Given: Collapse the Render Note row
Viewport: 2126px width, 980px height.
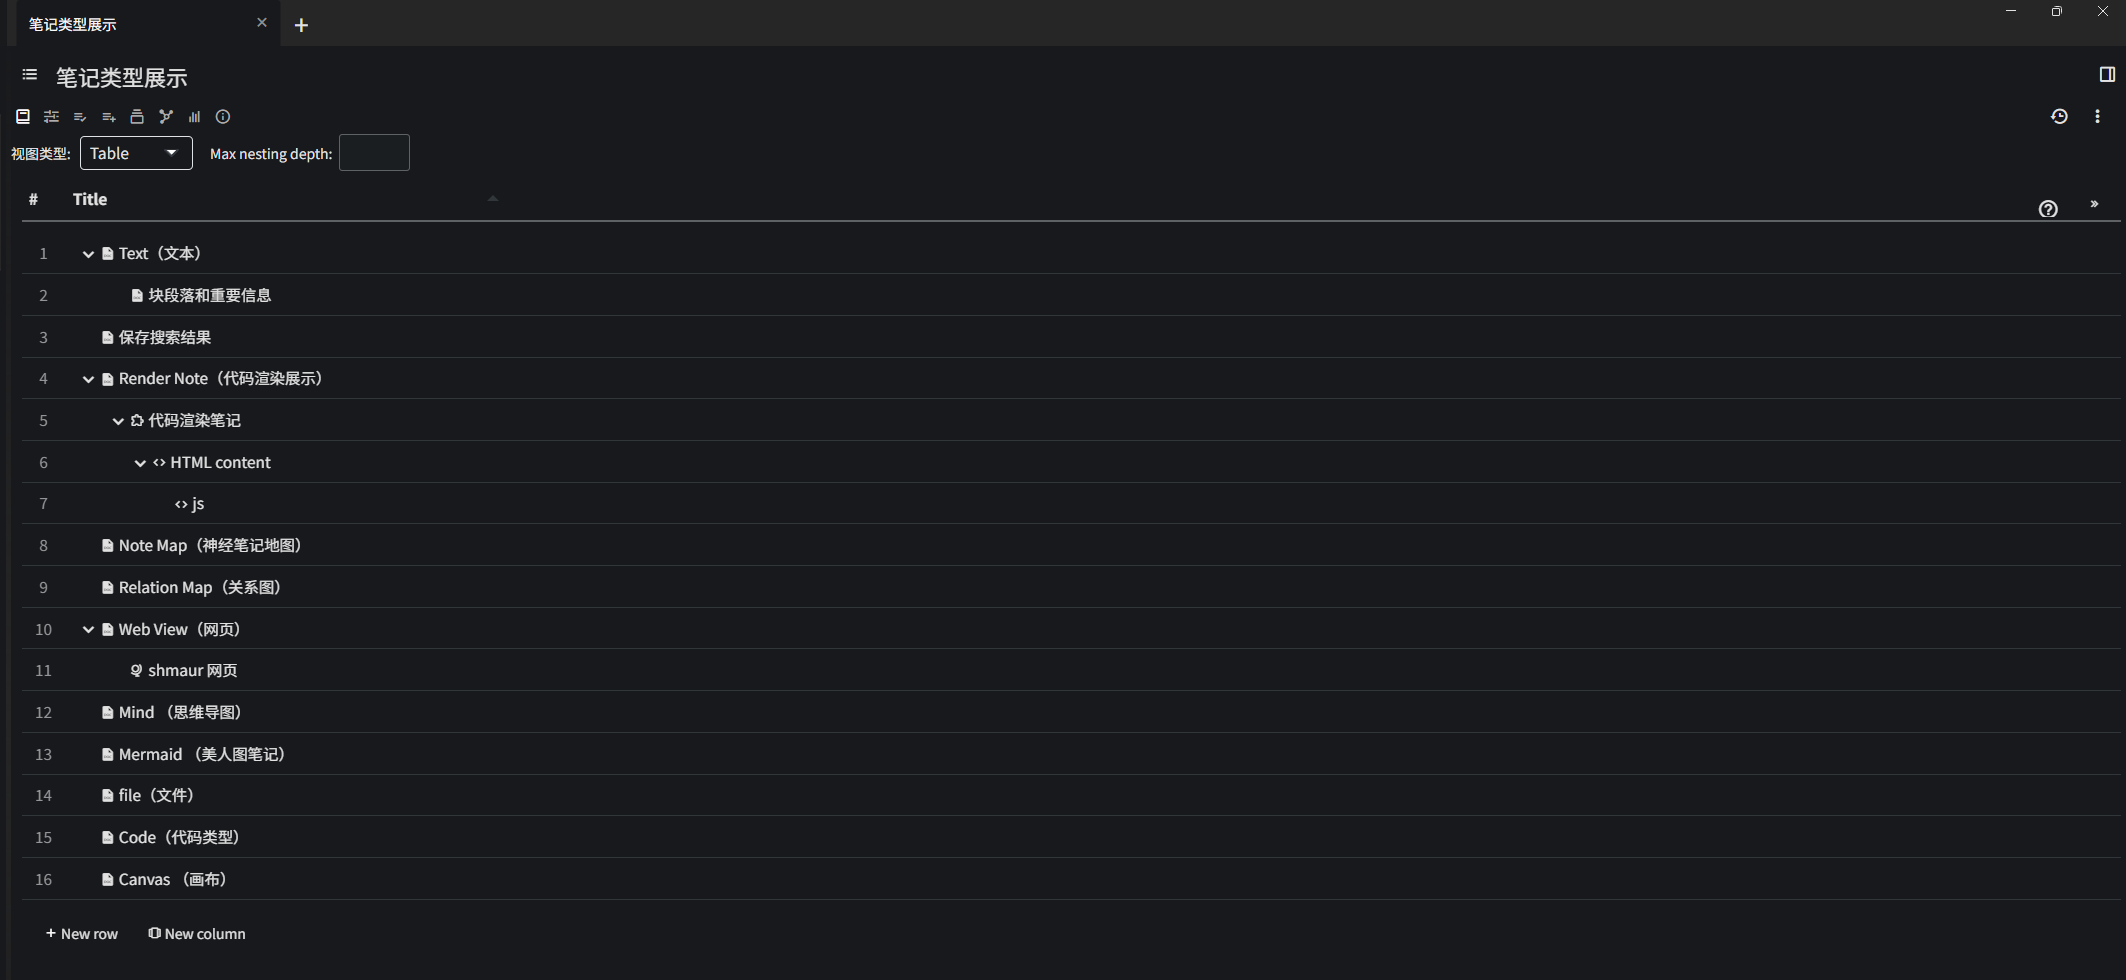Looking at the screenshot, I should [88, 379].
